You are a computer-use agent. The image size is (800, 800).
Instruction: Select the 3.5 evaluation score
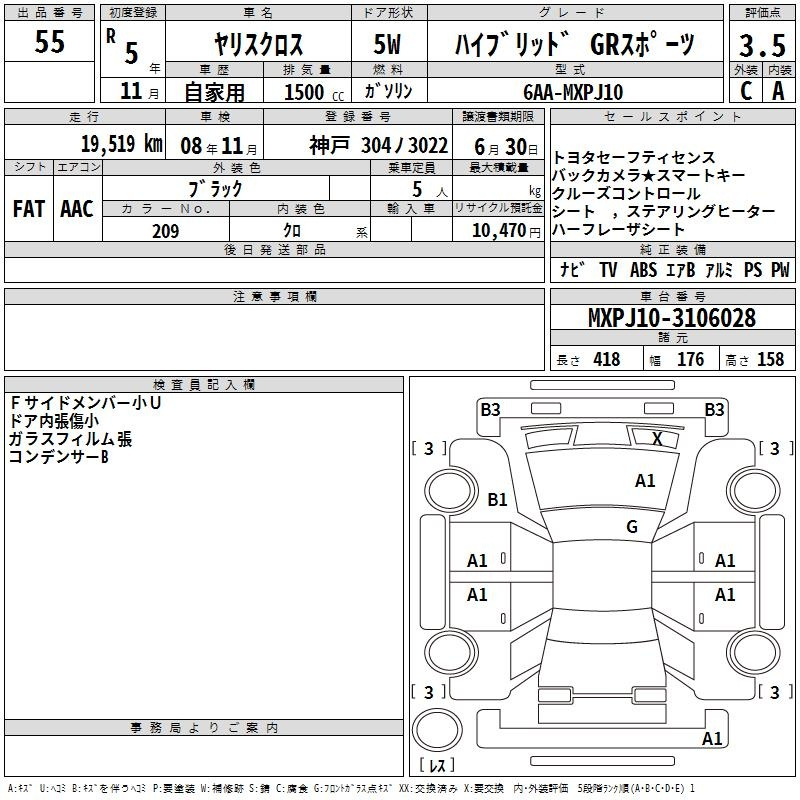(x=761, y=45)
